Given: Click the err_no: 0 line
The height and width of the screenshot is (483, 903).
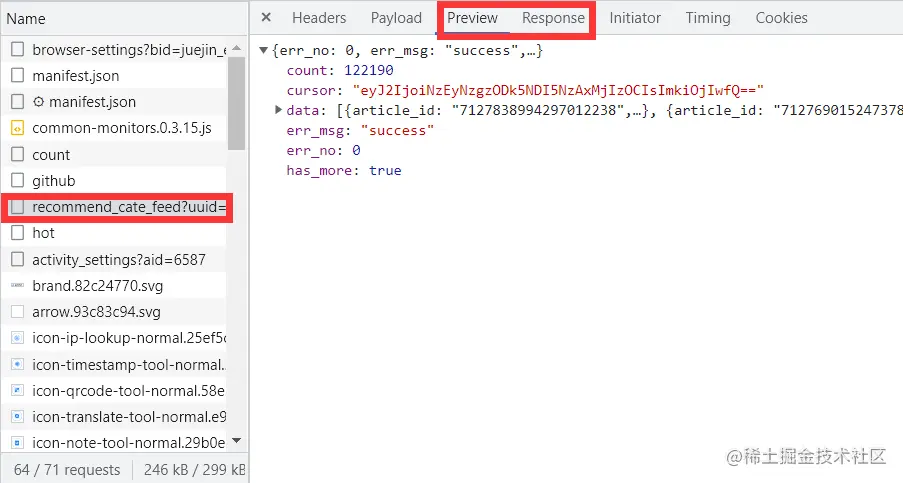Looking at the screenshot, I should (324, 150).
